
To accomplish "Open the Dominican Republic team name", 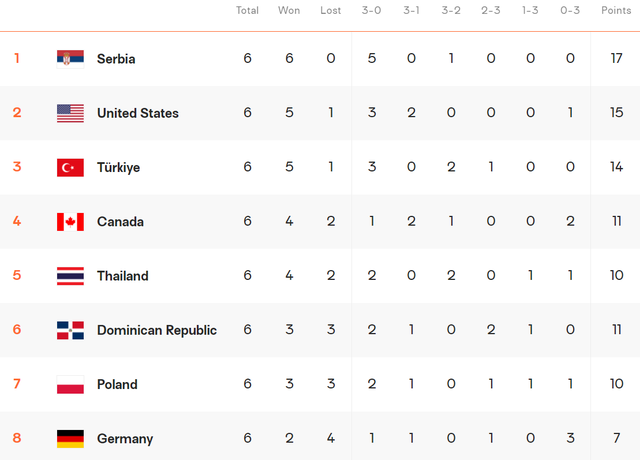I will point(157,330).
